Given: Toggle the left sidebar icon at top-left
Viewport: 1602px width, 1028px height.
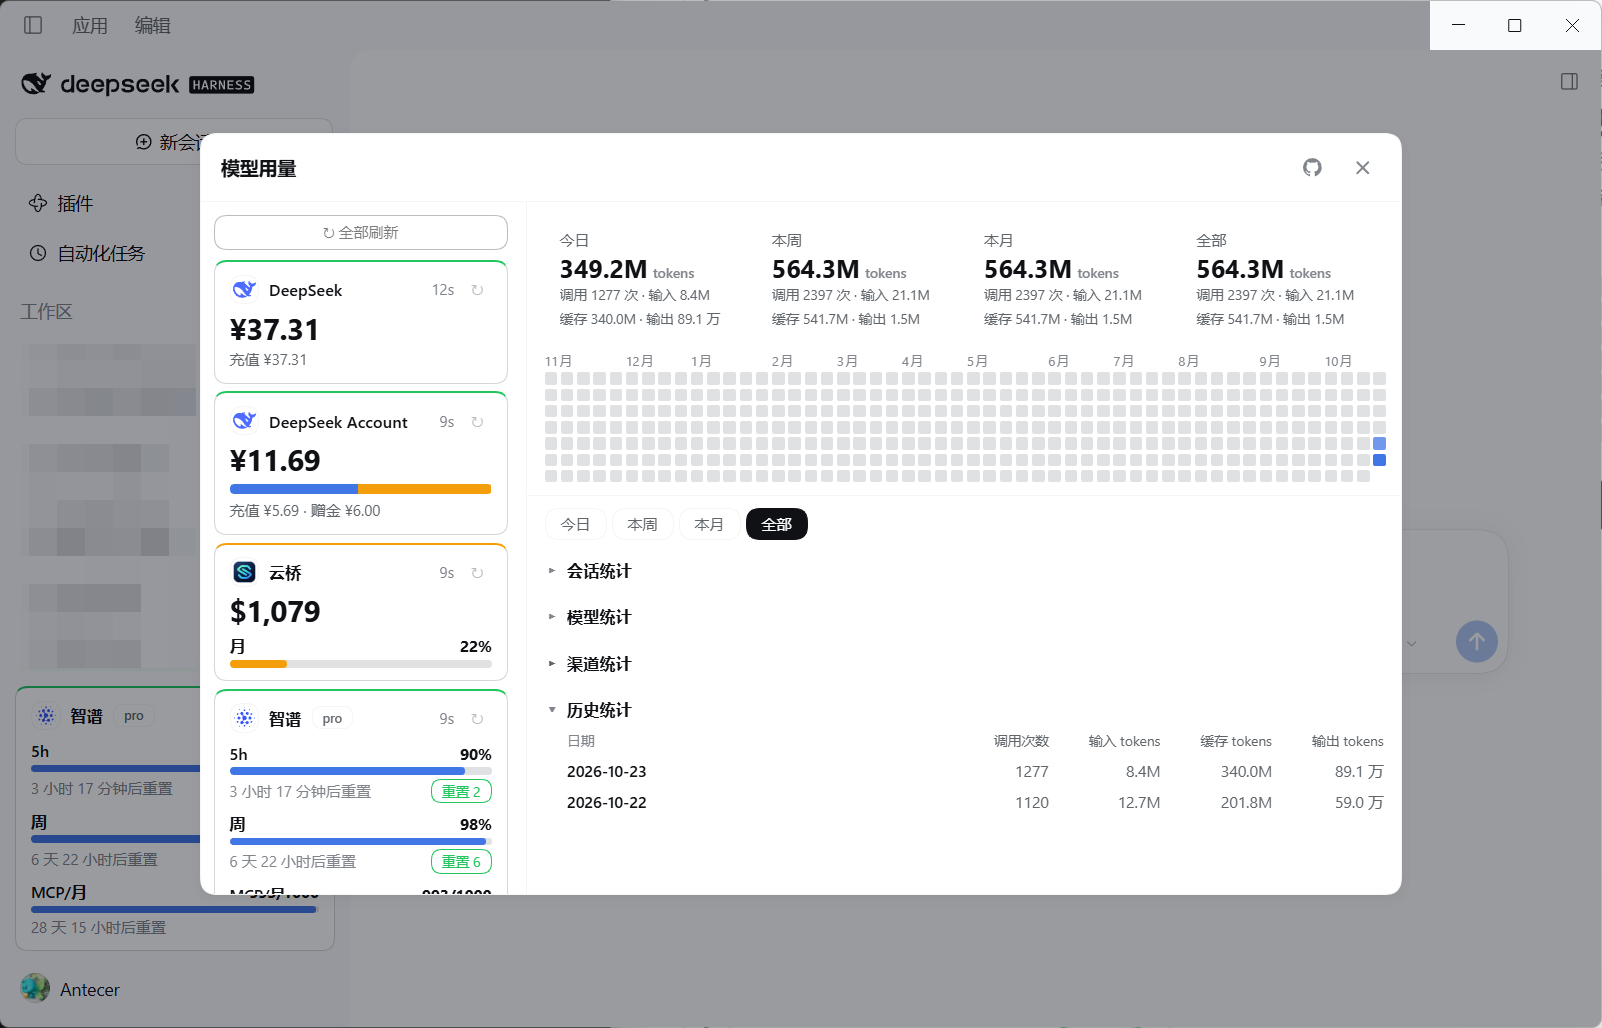Looking at the screenshot, I should (33, 25).
